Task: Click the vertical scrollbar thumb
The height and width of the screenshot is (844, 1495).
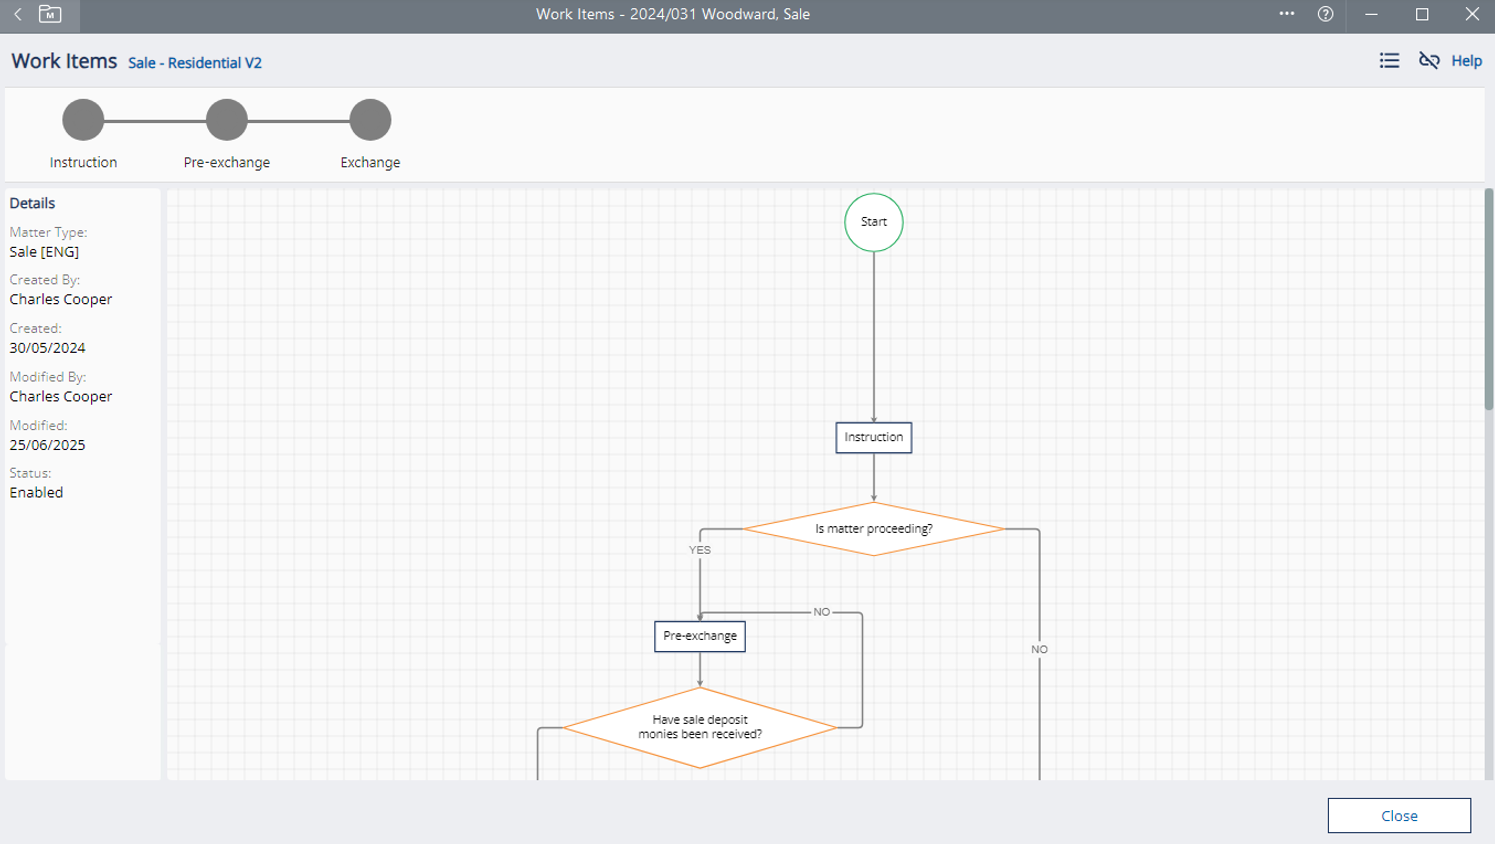Action: 1488,300
